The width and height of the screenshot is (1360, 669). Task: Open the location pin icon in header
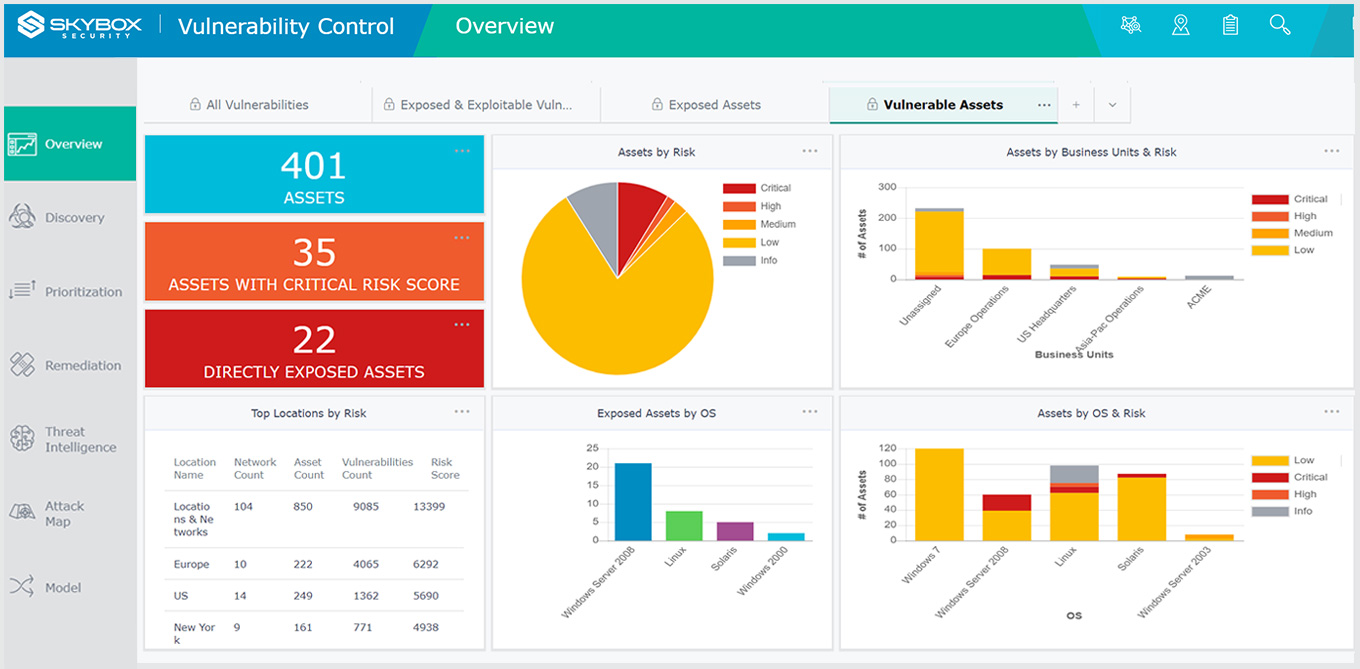point(1181,26)
